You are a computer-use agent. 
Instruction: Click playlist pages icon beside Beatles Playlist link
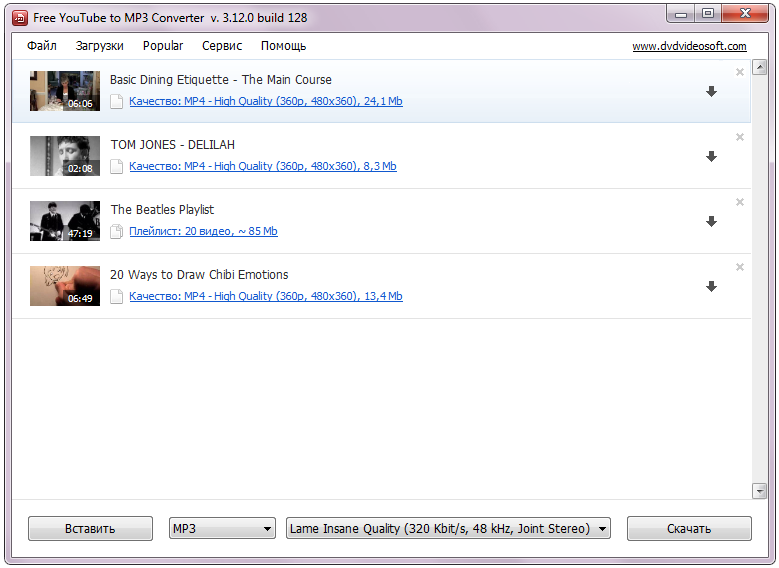(x=116, y=232)
